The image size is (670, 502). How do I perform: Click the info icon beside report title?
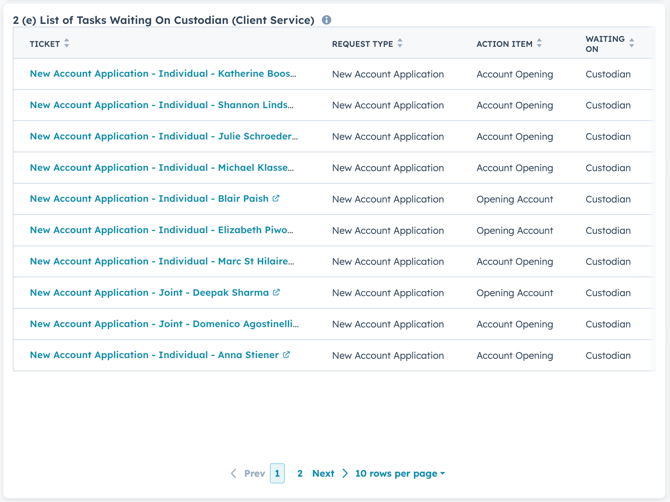point(326,20)
